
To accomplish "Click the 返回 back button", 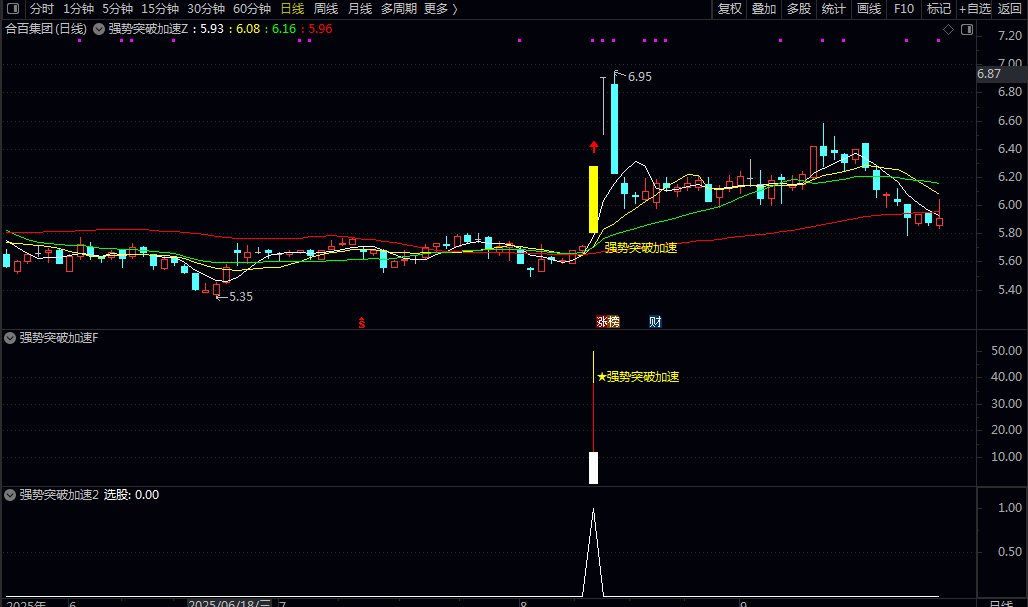I will 1010,9.
